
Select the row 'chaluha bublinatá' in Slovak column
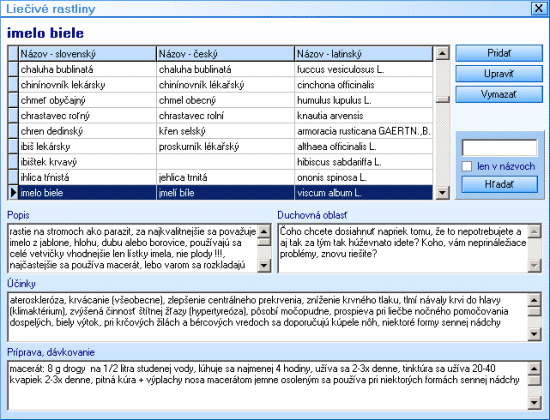87,69
